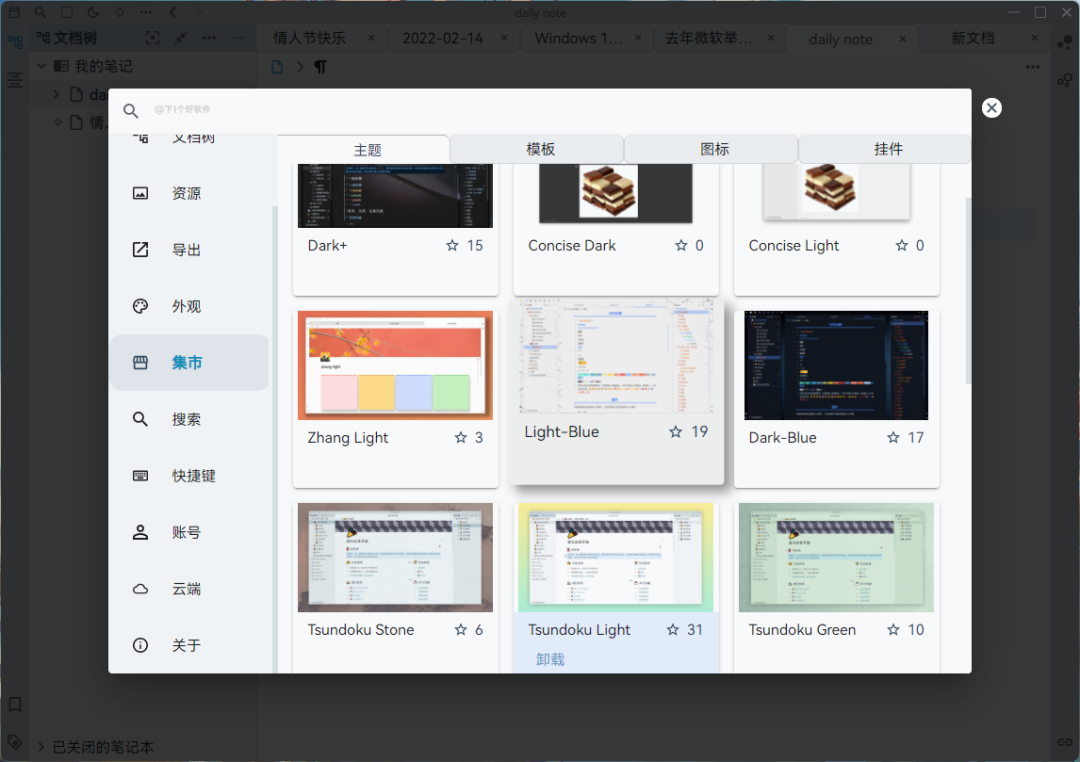
Task: Expand the first document under 我的笔记
Action: coord(57,95)
